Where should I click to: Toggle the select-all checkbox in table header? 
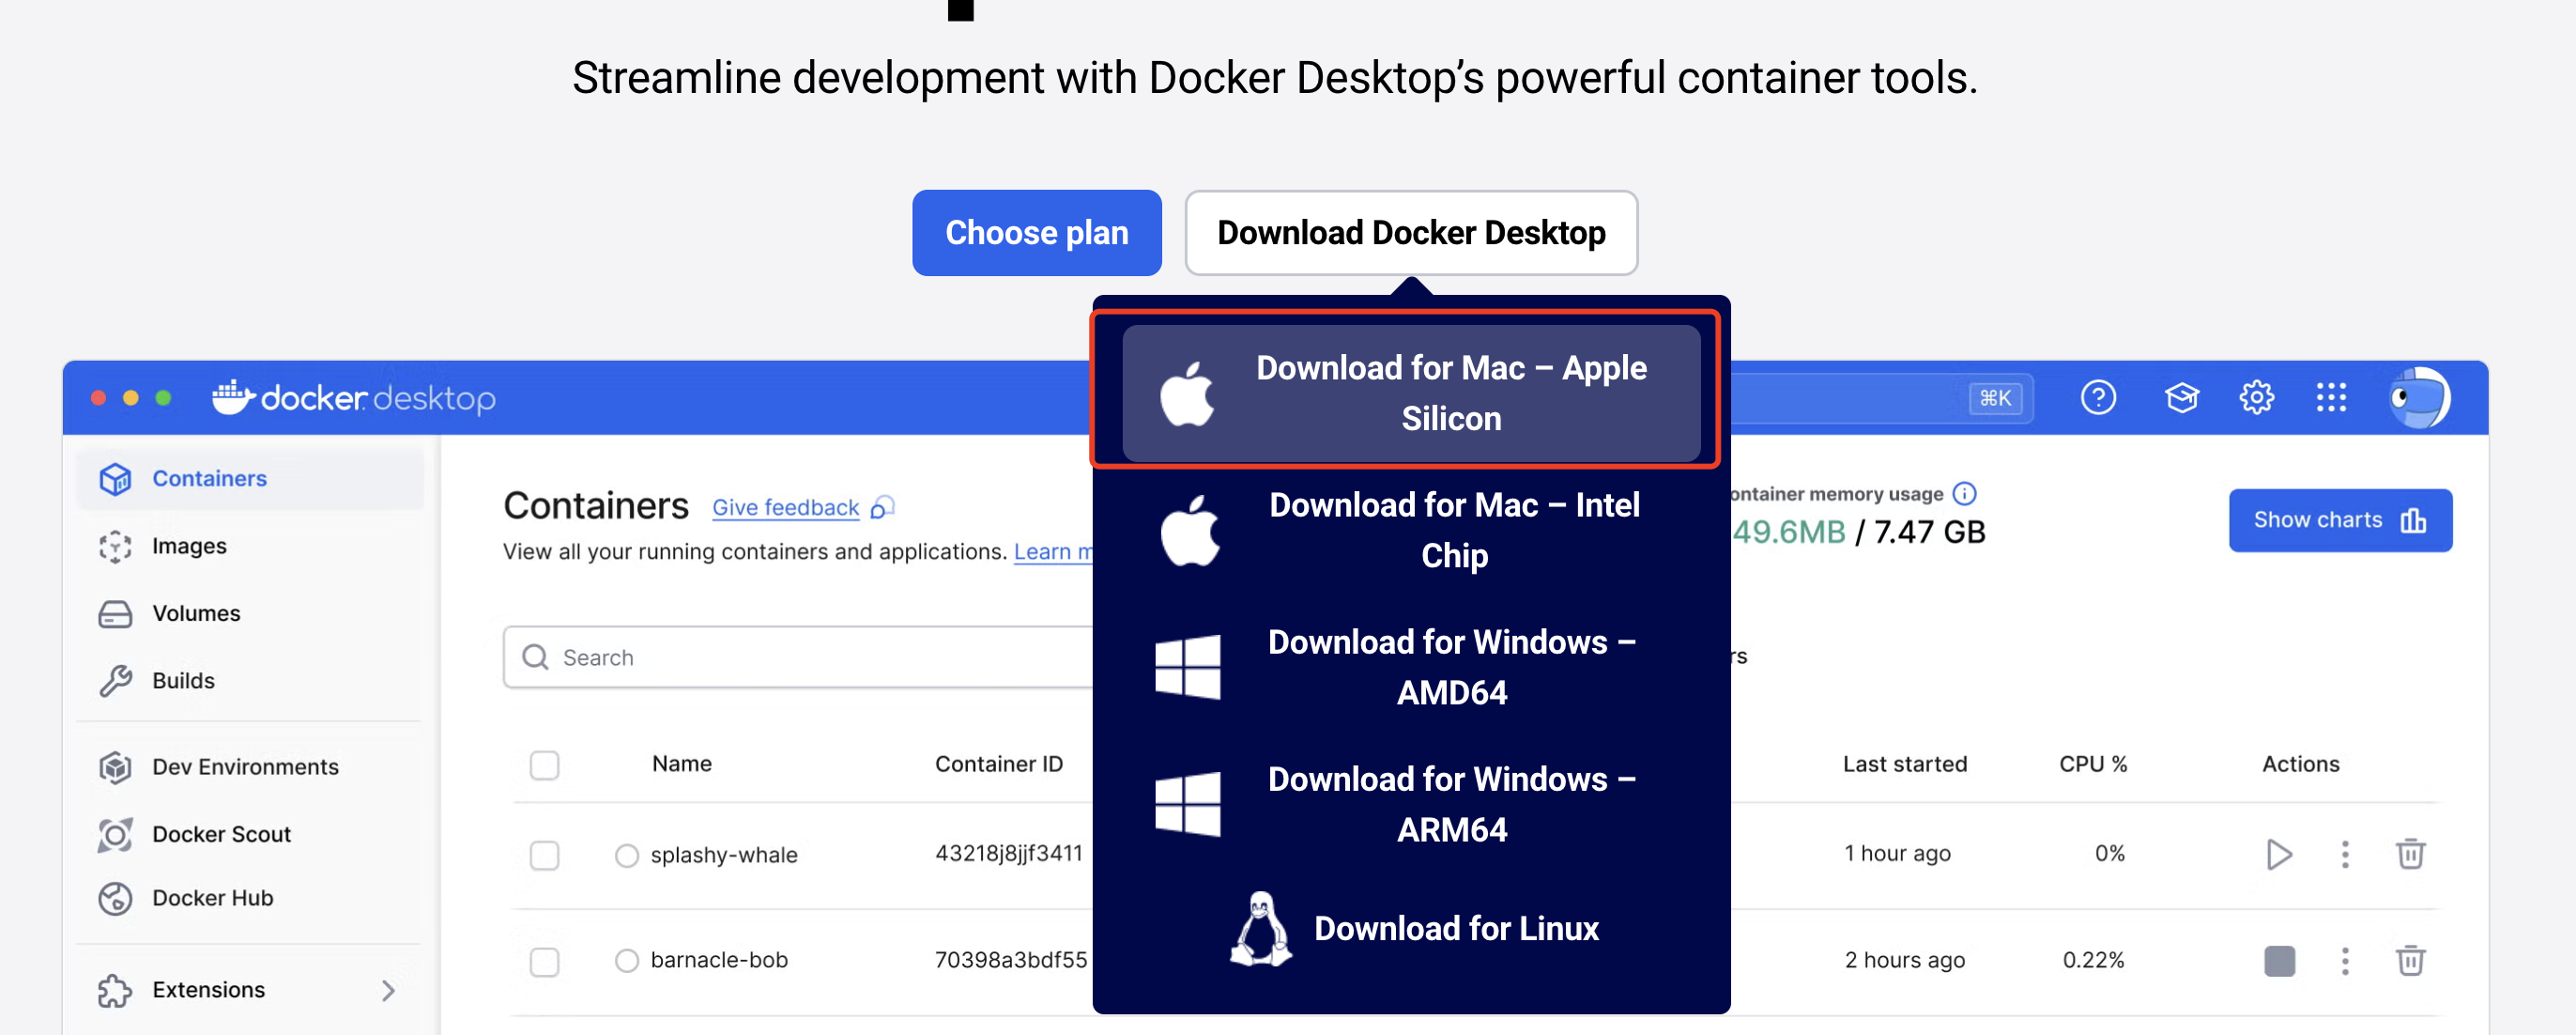(x=544, y=765)
